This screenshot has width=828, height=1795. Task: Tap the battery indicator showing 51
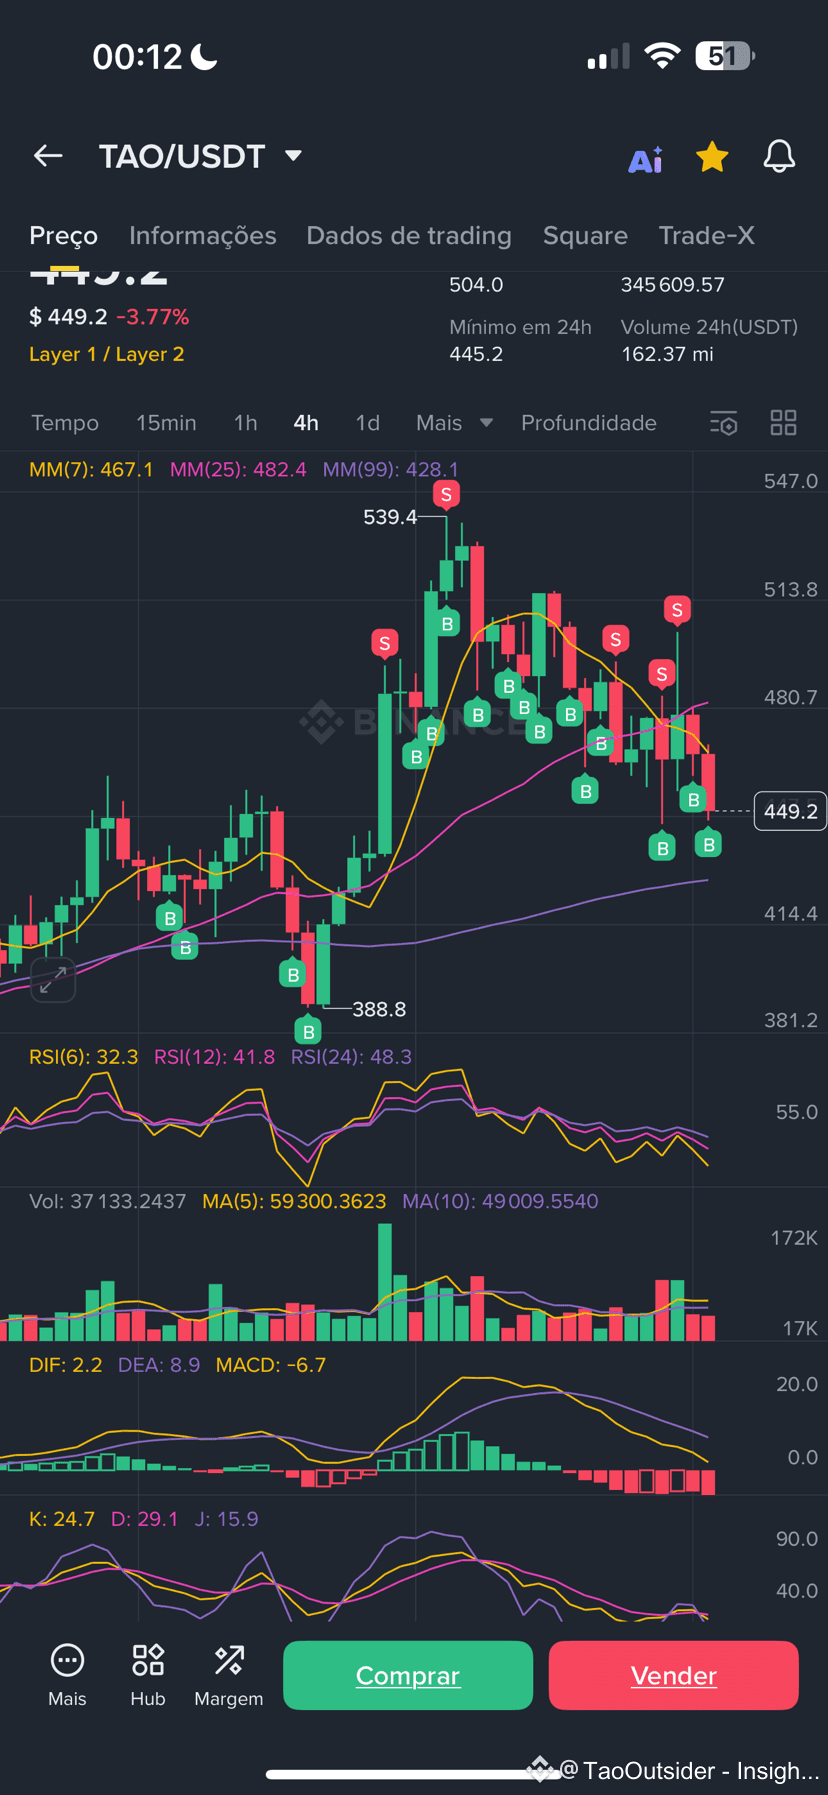(x=726, y=56)
